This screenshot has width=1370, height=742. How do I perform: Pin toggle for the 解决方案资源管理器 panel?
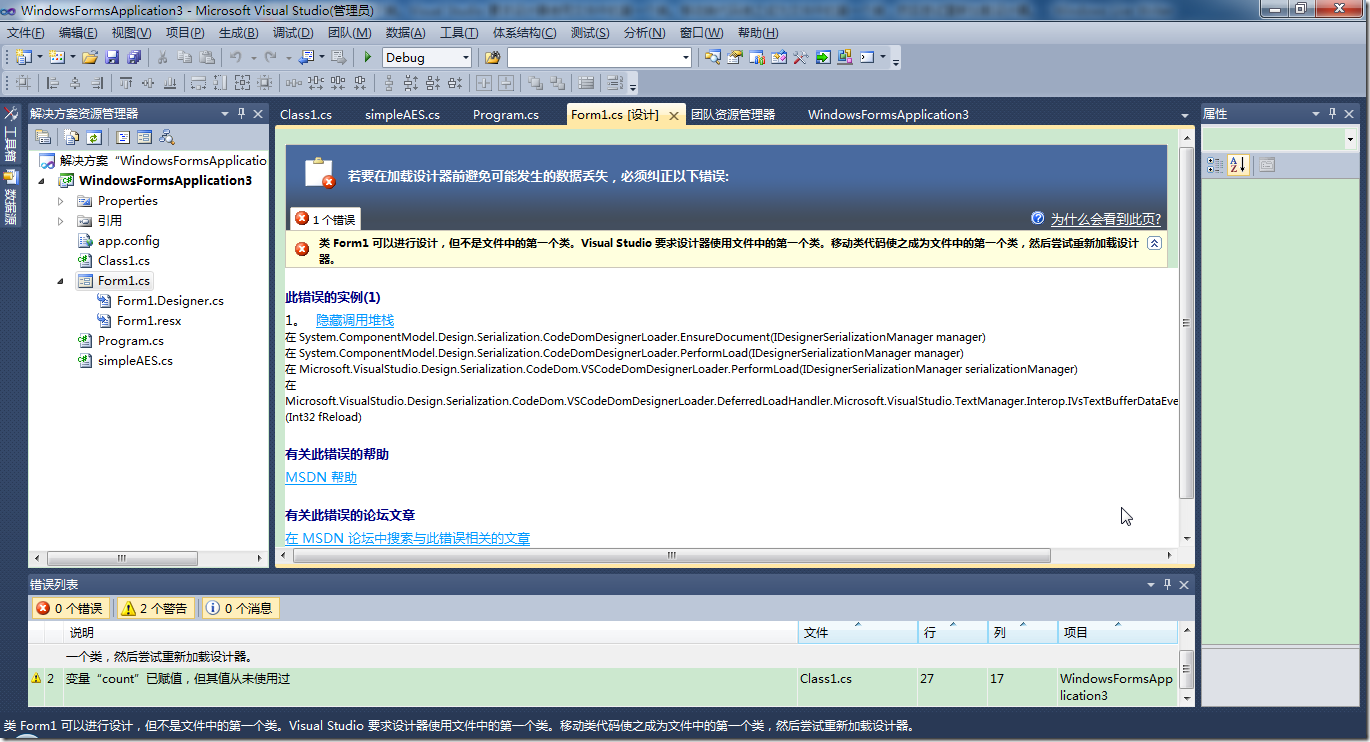[240, 114]
